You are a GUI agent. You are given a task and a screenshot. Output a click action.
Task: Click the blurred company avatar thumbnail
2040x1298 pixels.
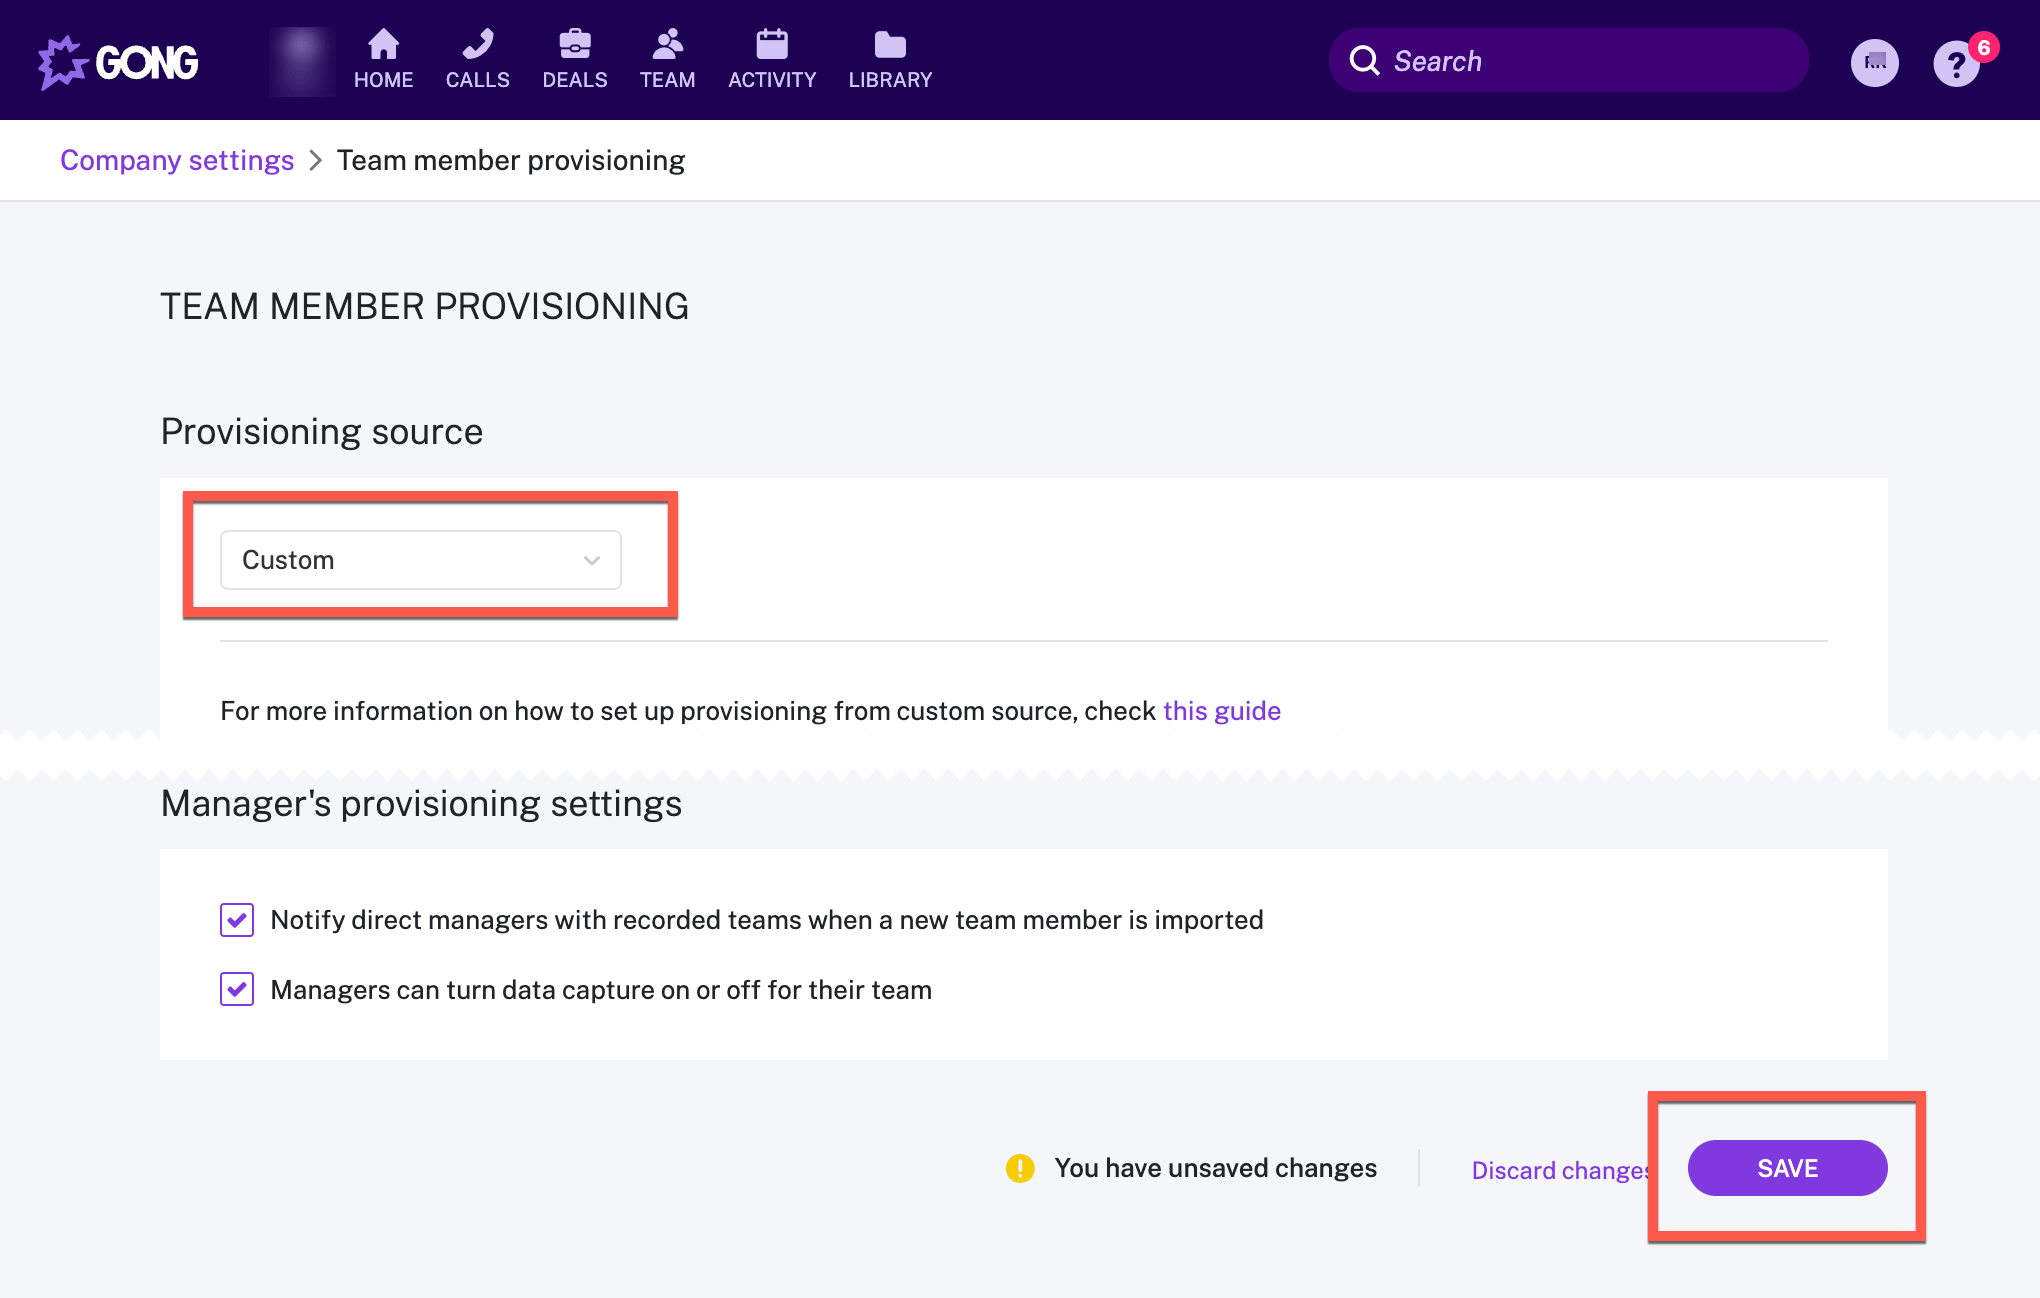301,62
